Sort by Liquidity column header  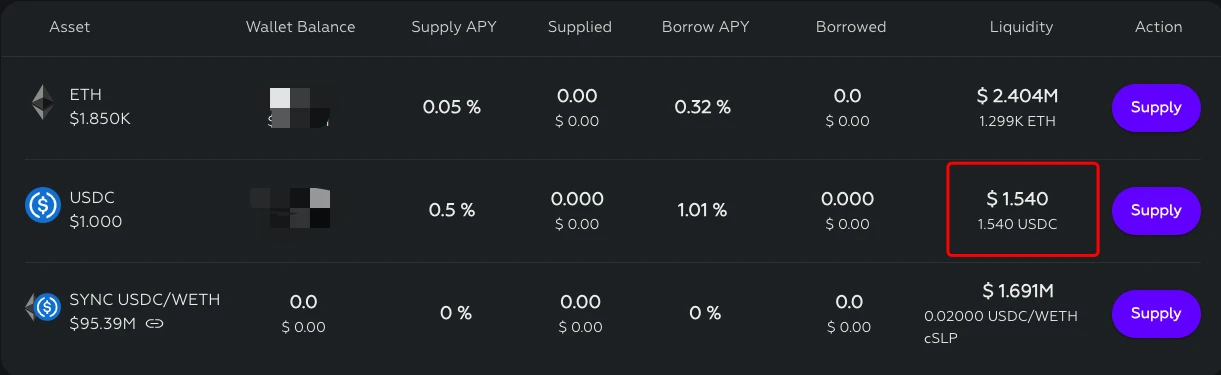tap(1020, 27)
